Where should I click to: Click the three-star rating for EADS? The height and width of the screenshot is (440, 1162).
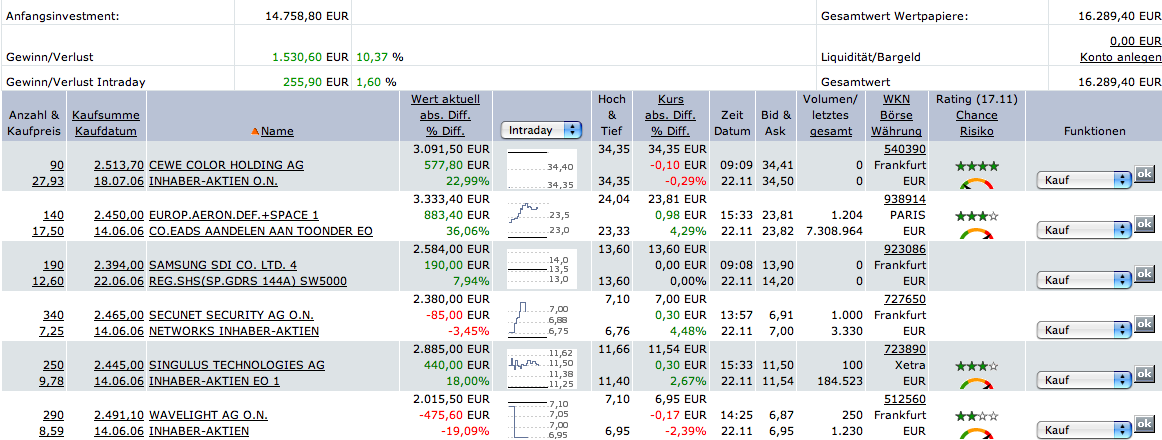tap(975, 215)
